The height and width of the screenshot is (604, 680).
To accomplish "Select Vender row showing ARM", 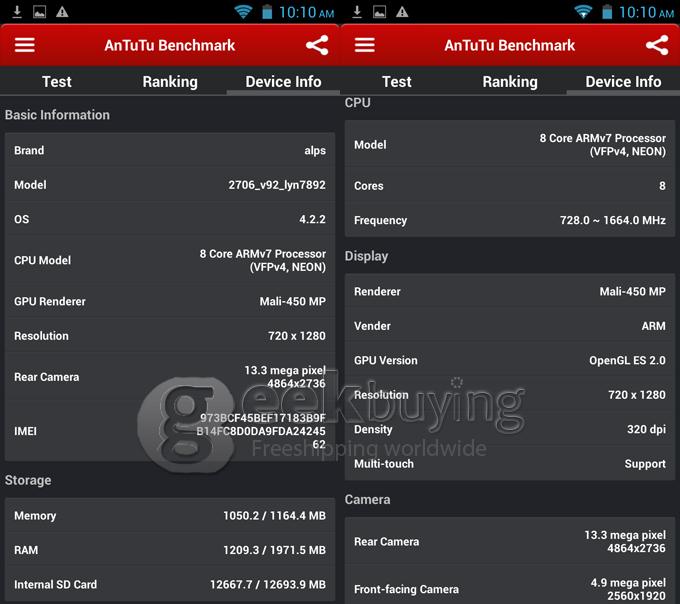I will click(510, 326).
